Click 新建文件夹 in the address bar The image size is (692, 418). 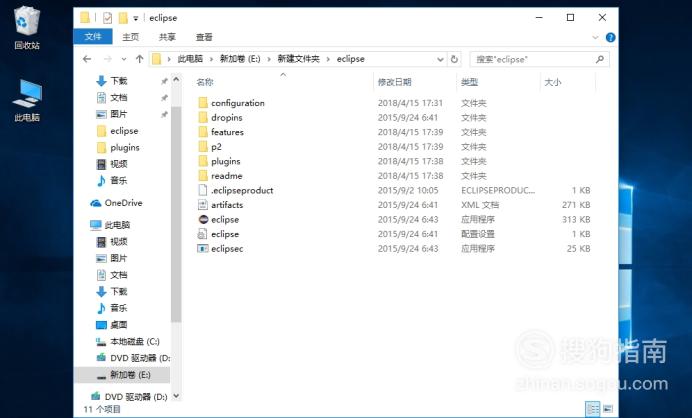point(298,59)
